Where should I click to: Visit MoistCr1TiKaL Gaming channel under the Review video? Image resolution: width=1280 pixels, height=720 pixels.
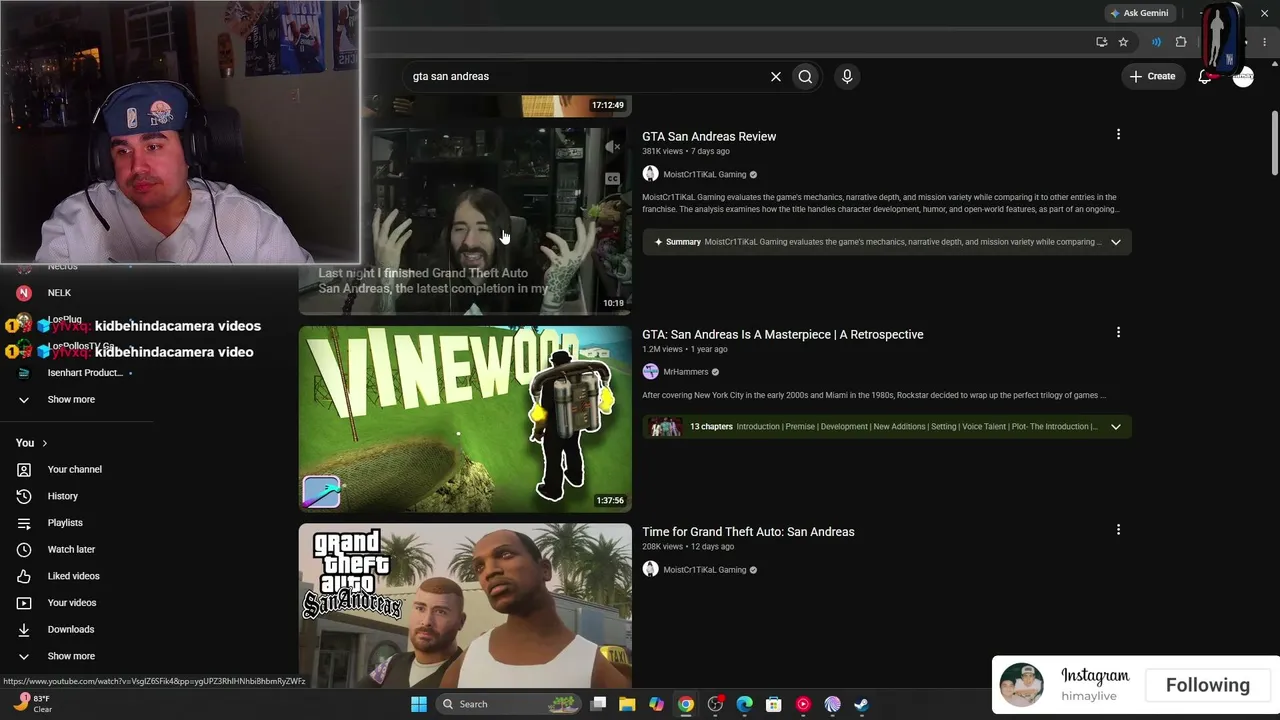(705, 174)
